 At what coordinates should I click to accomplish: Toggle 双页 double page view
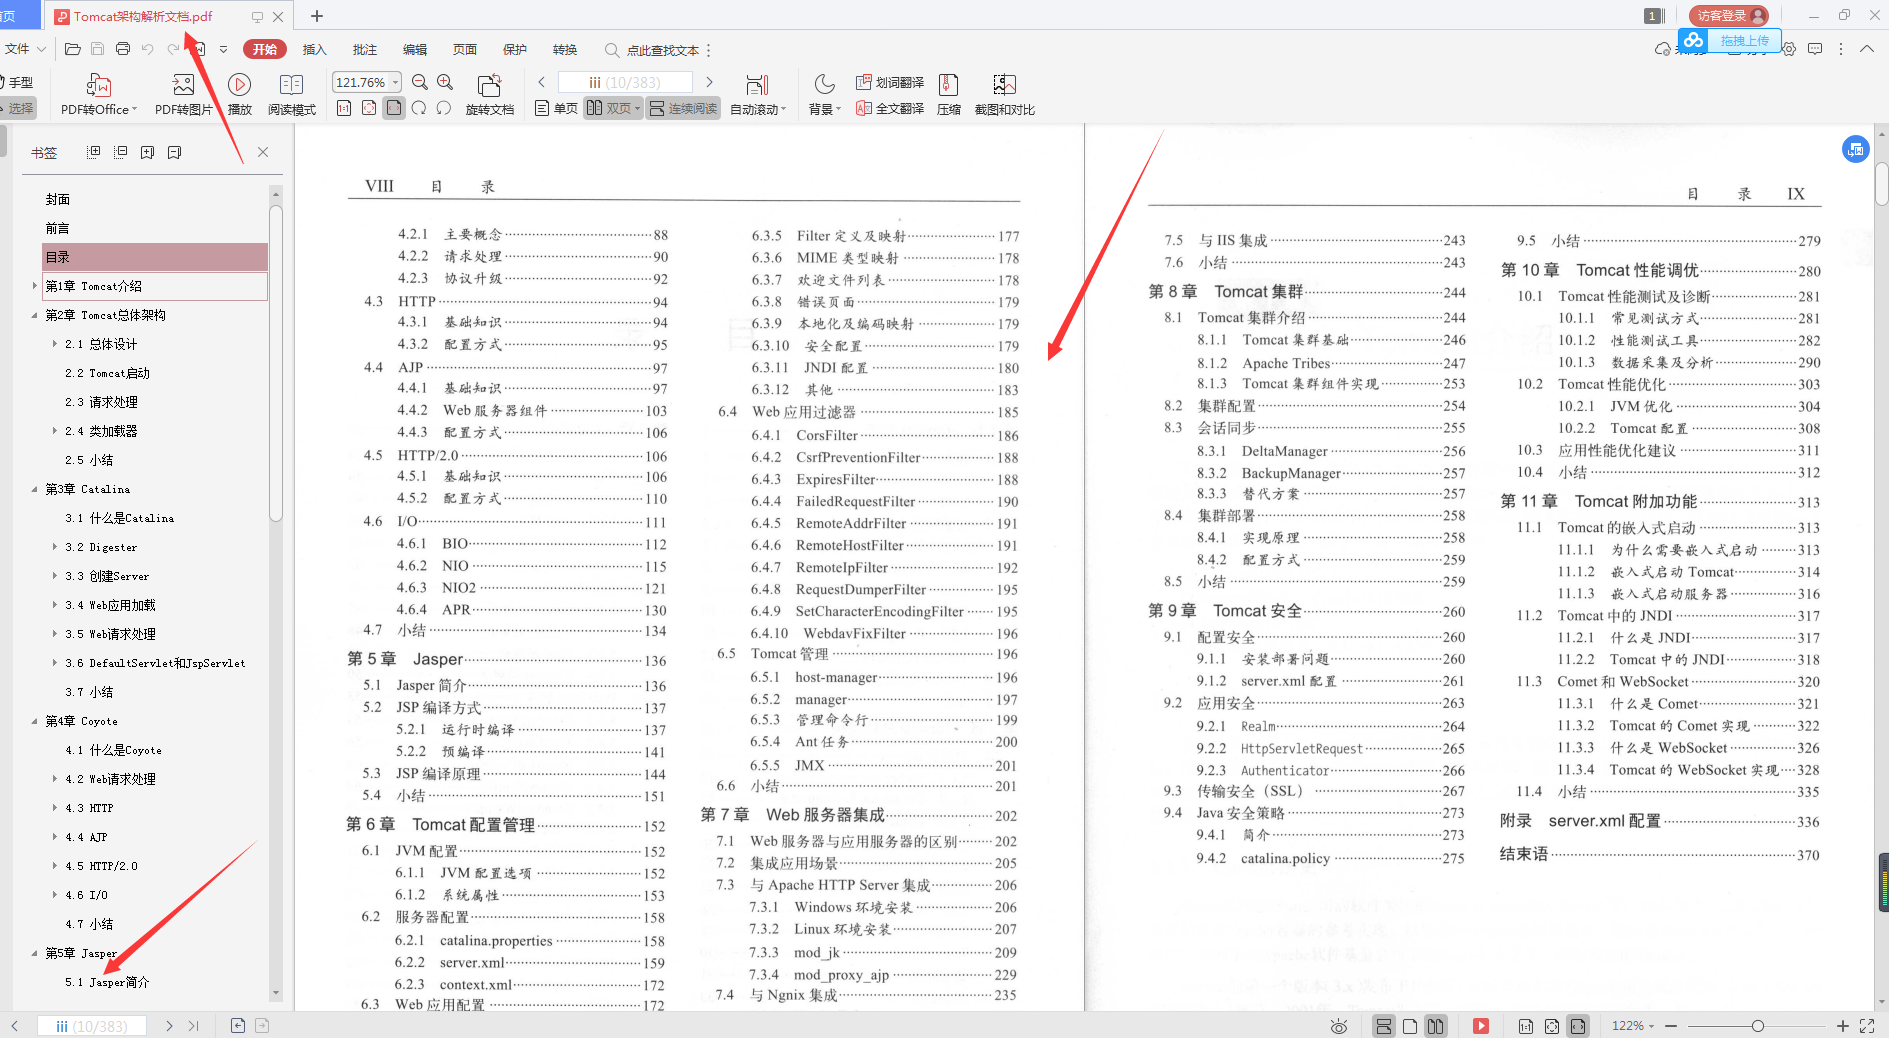(613, 108)
